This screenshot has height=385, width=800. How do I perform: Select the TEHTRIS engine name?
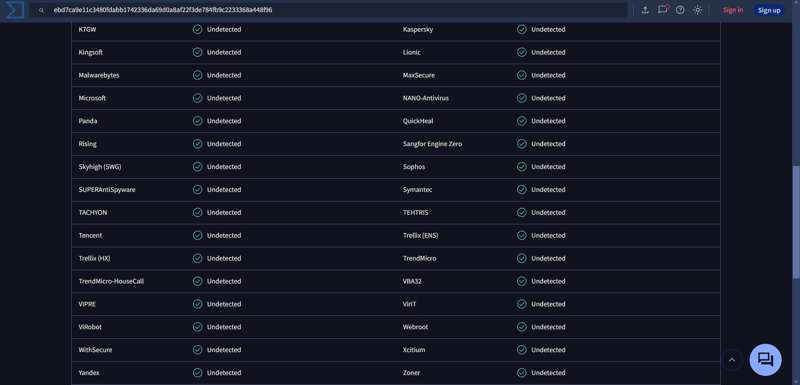coord(415,213)
